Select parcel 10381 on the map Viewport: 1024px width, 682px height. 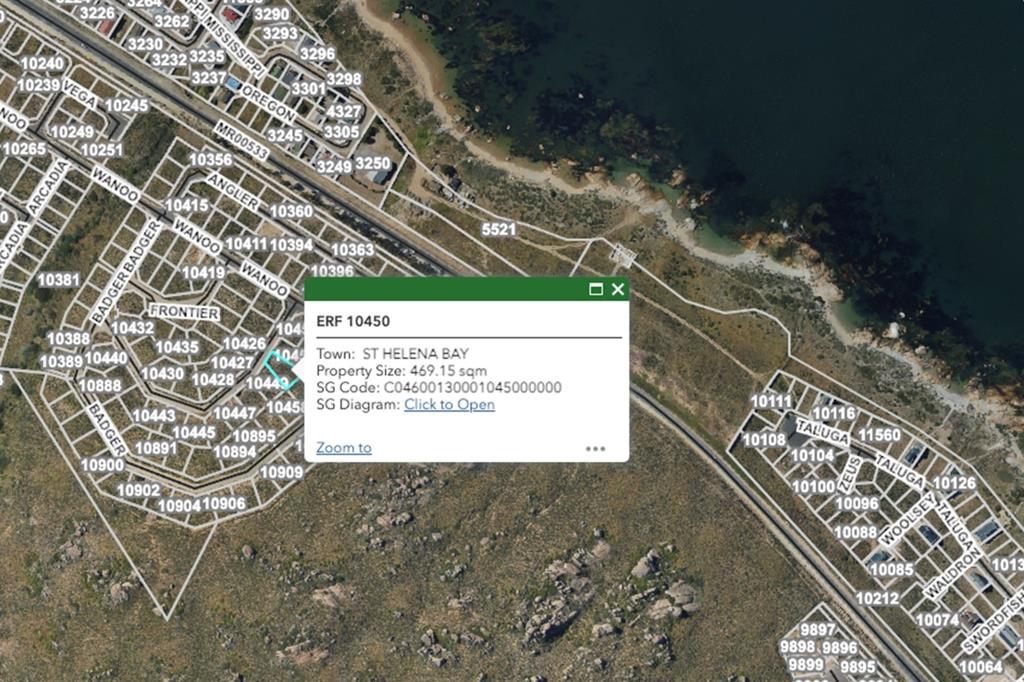pos(59,280)
